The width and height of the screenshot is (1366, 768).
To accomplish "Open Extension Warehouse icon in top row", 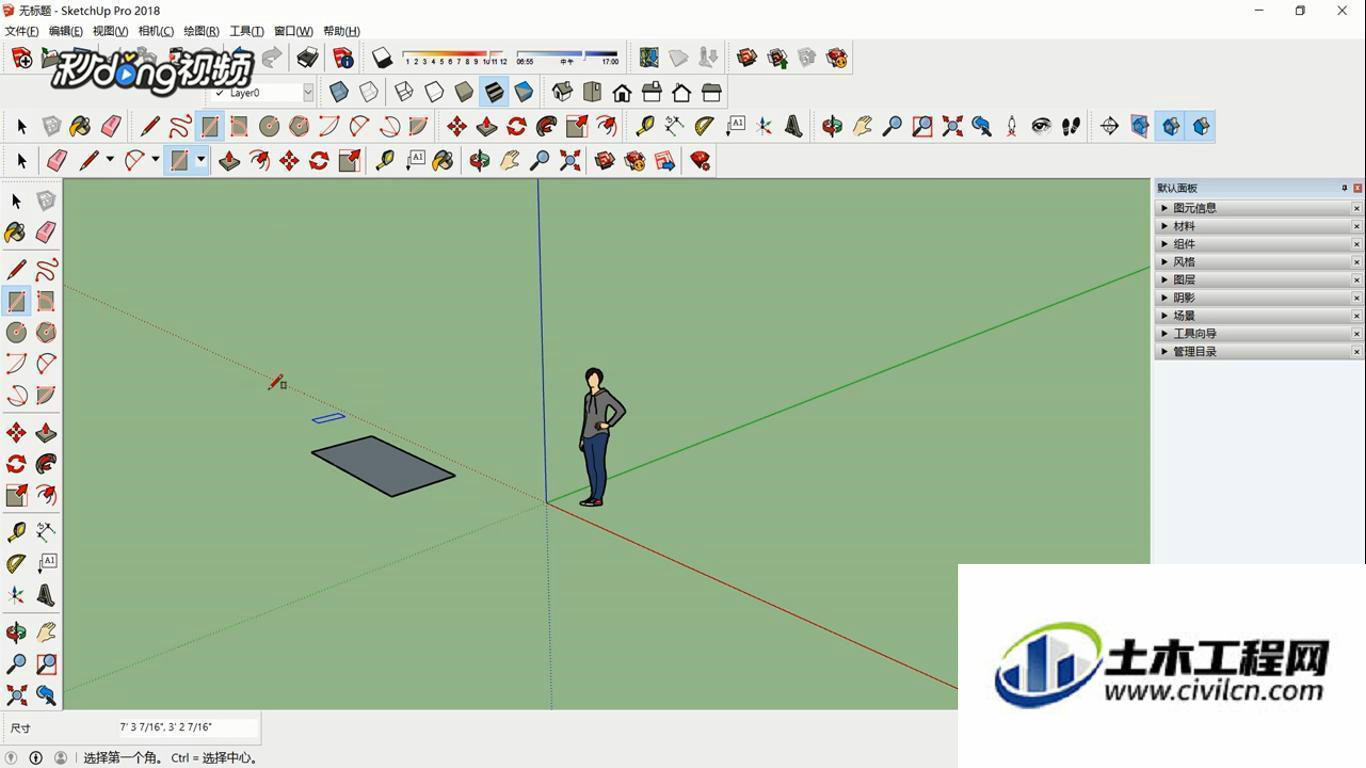I will [837, 58].
